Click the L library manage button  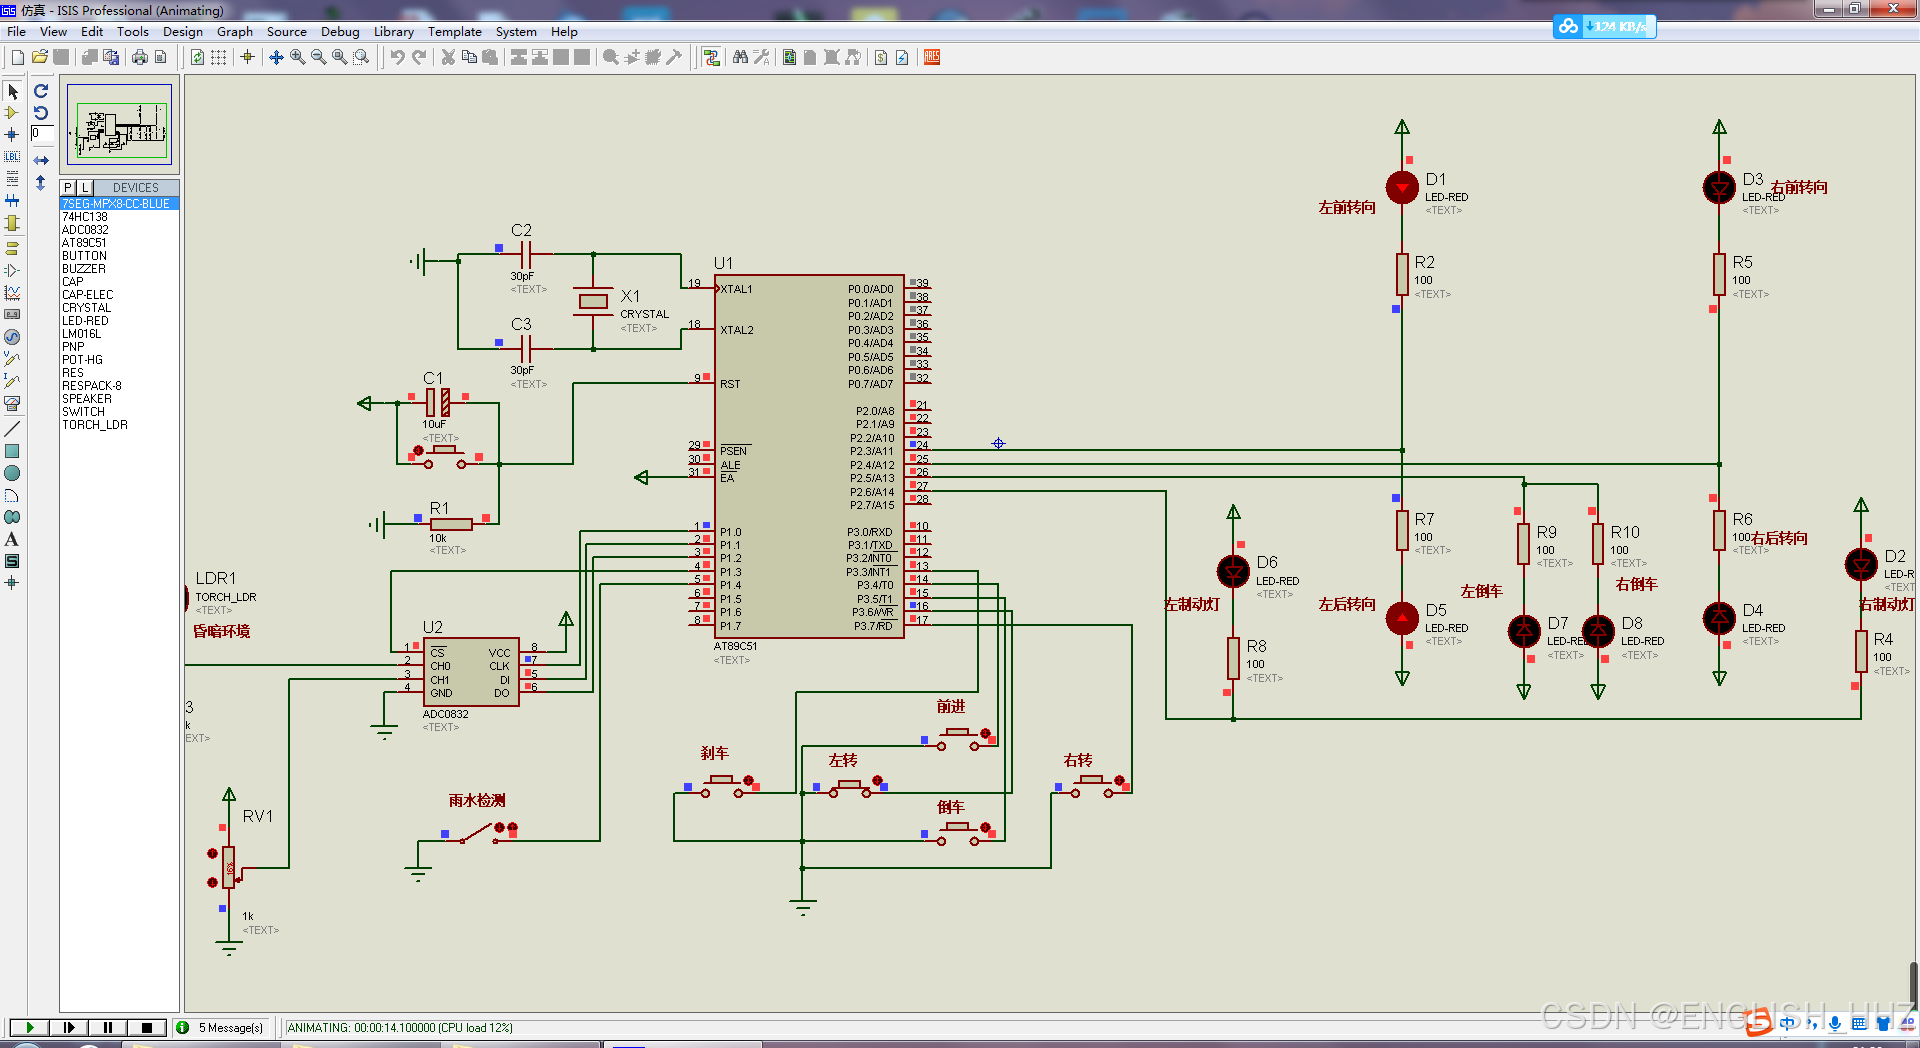(85, 187)
